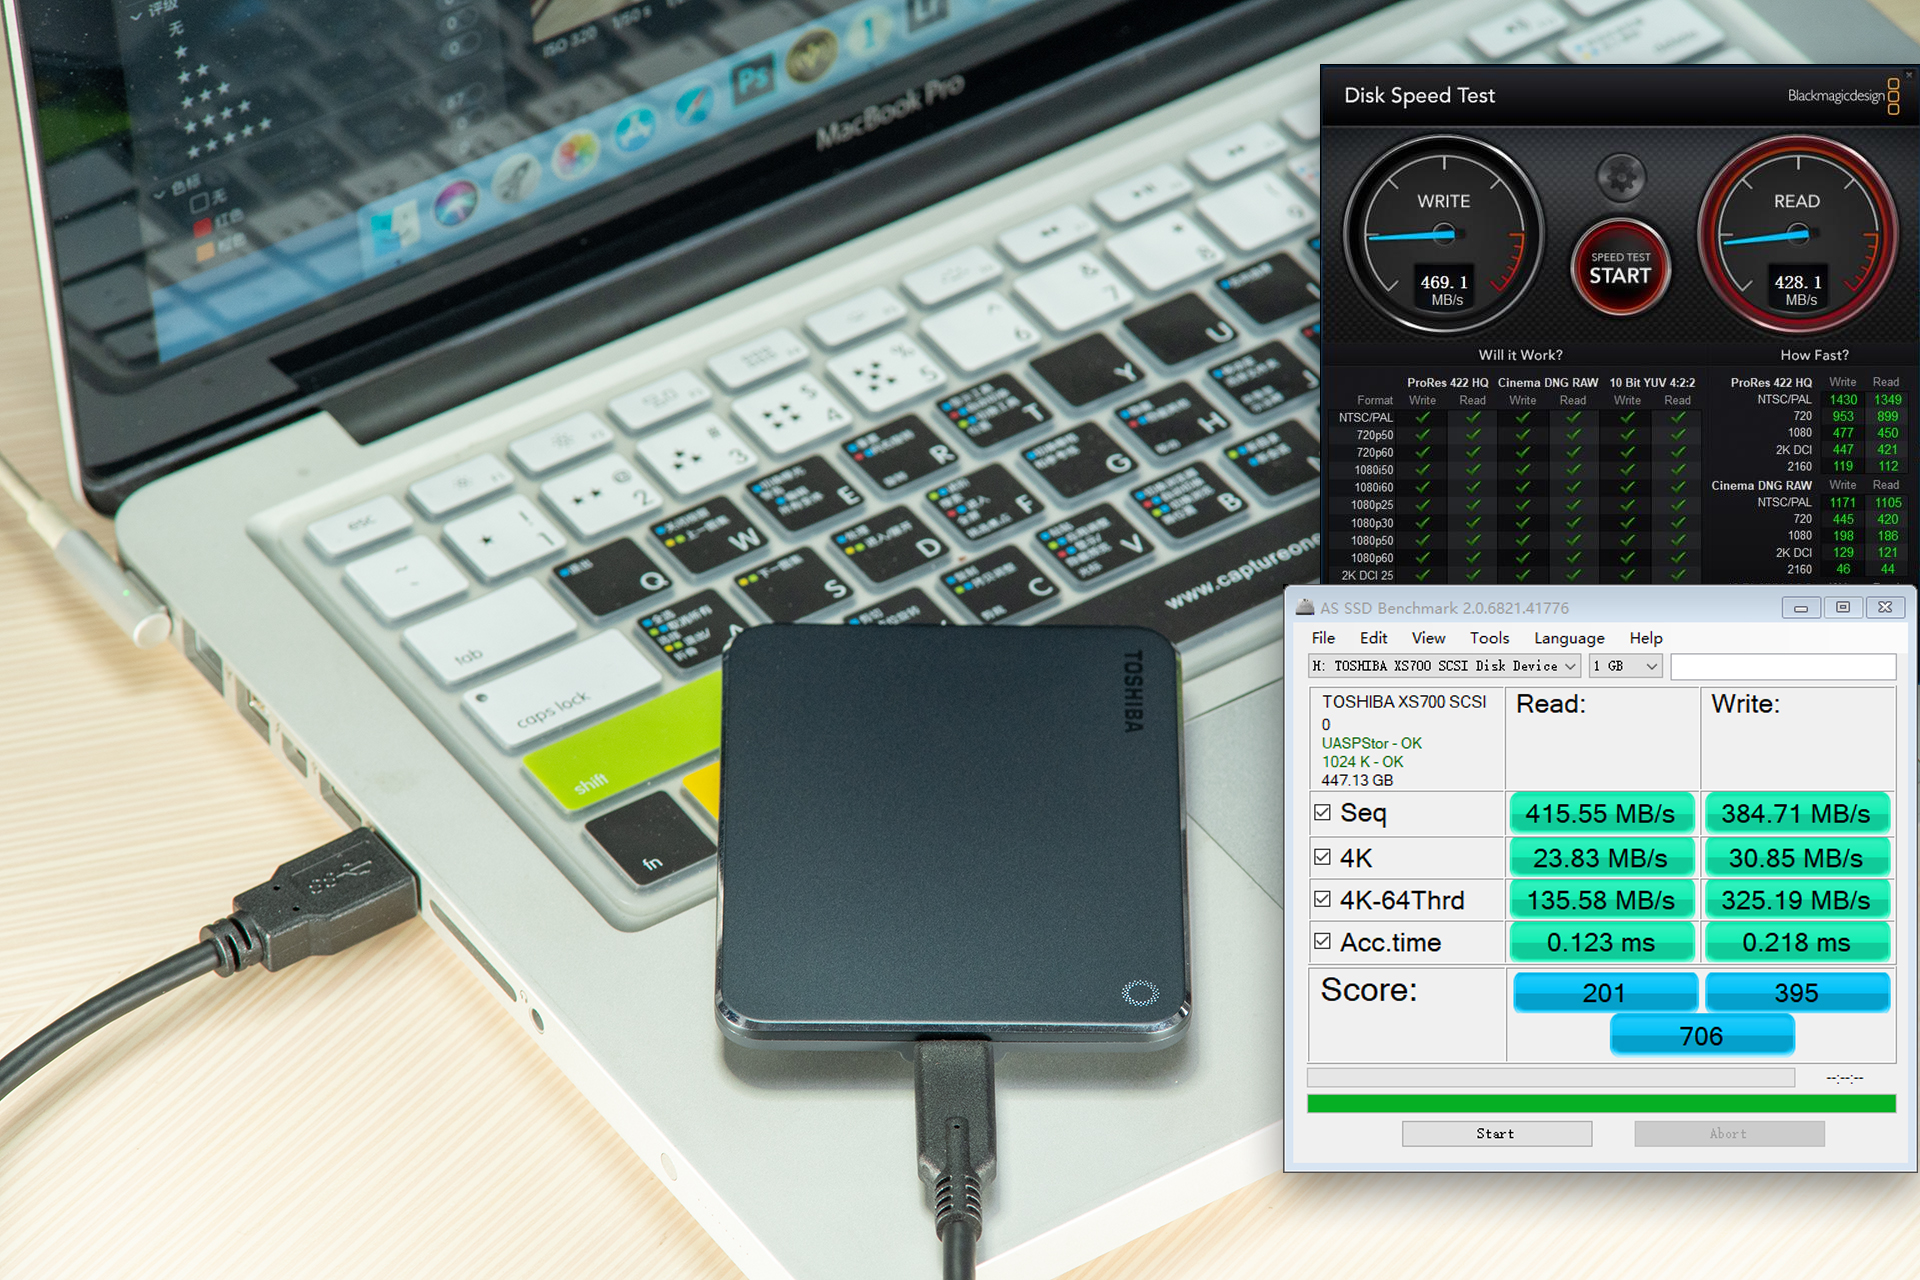The image size is (1920, 1280).
Task: Open Photoshop from the MacBook dock
Action: coord(752,78)
